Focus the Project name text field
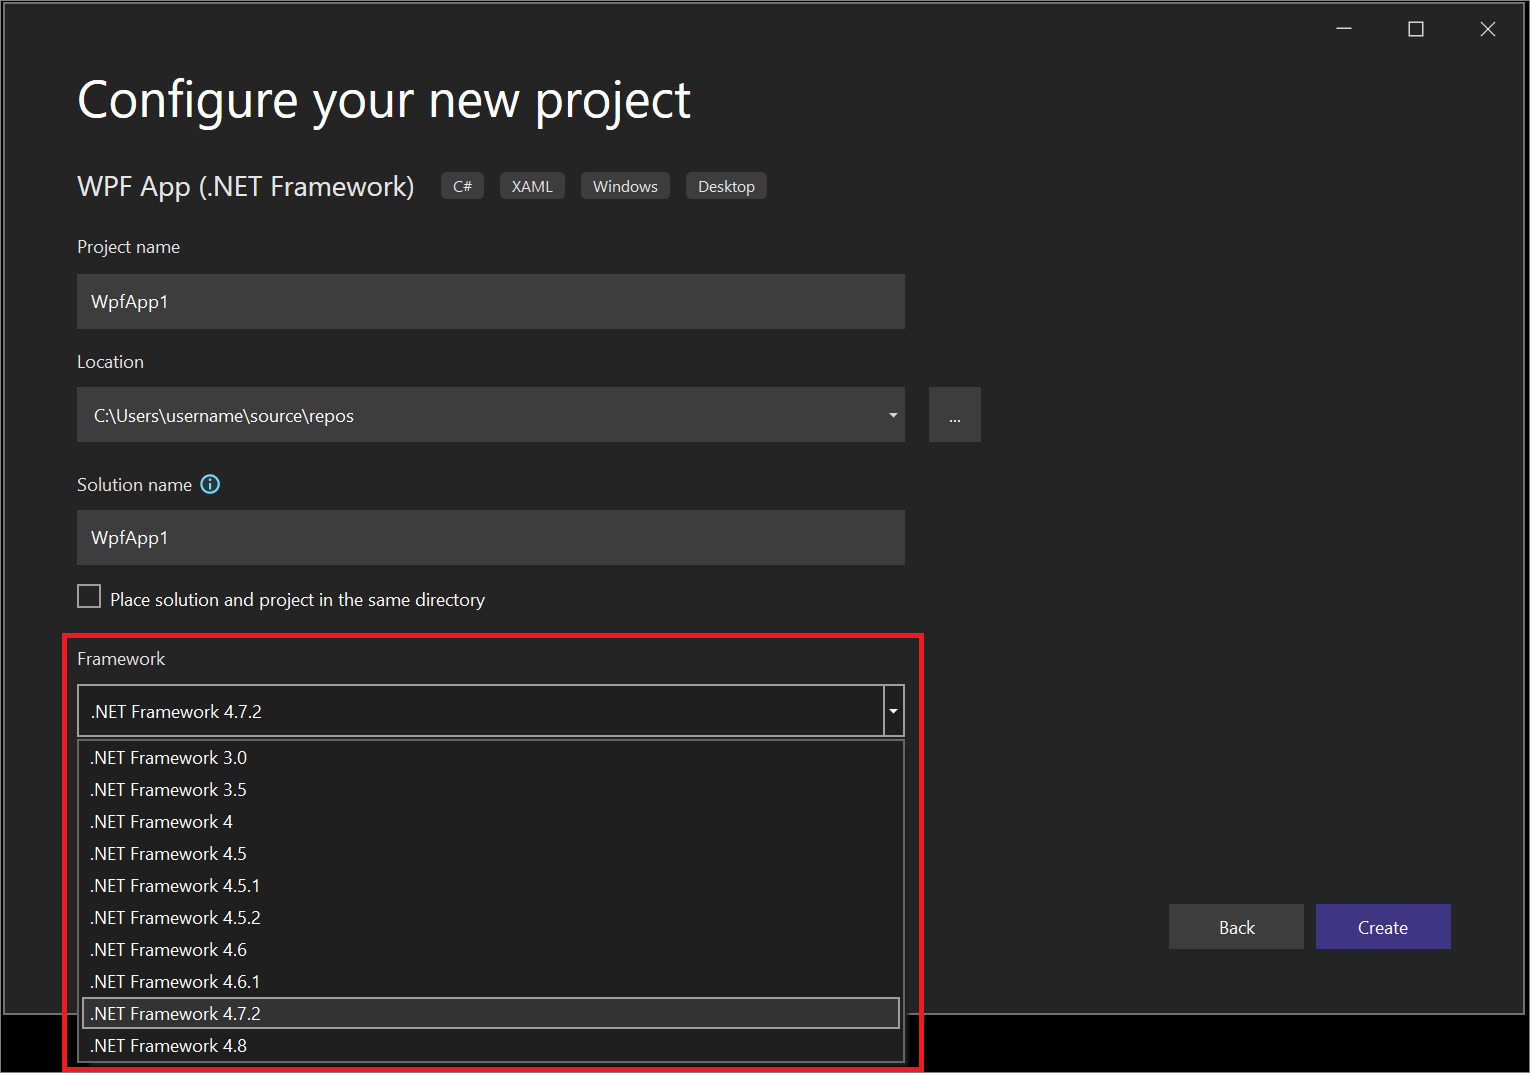The image size is (1530, 1073). [491, 301]
